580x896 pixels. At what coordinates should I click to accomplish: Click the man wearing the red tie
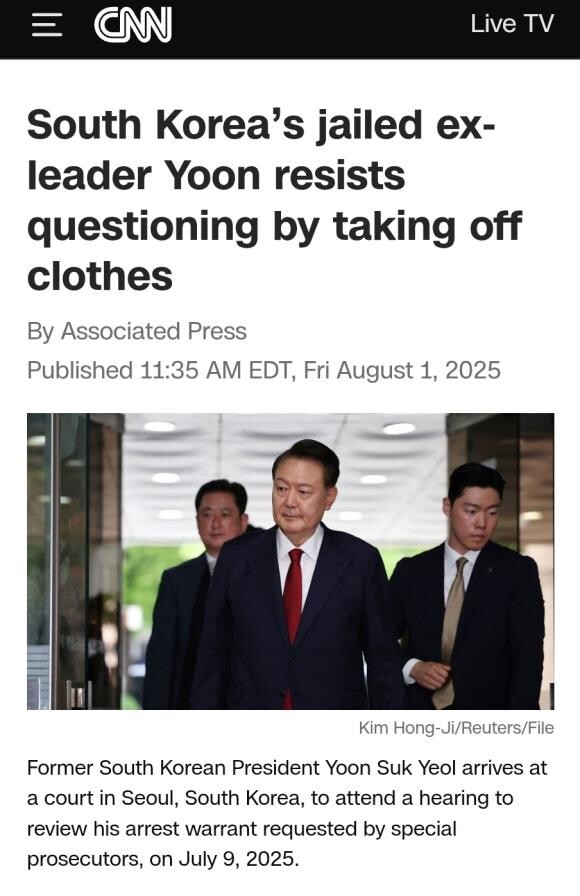[297, 577]
